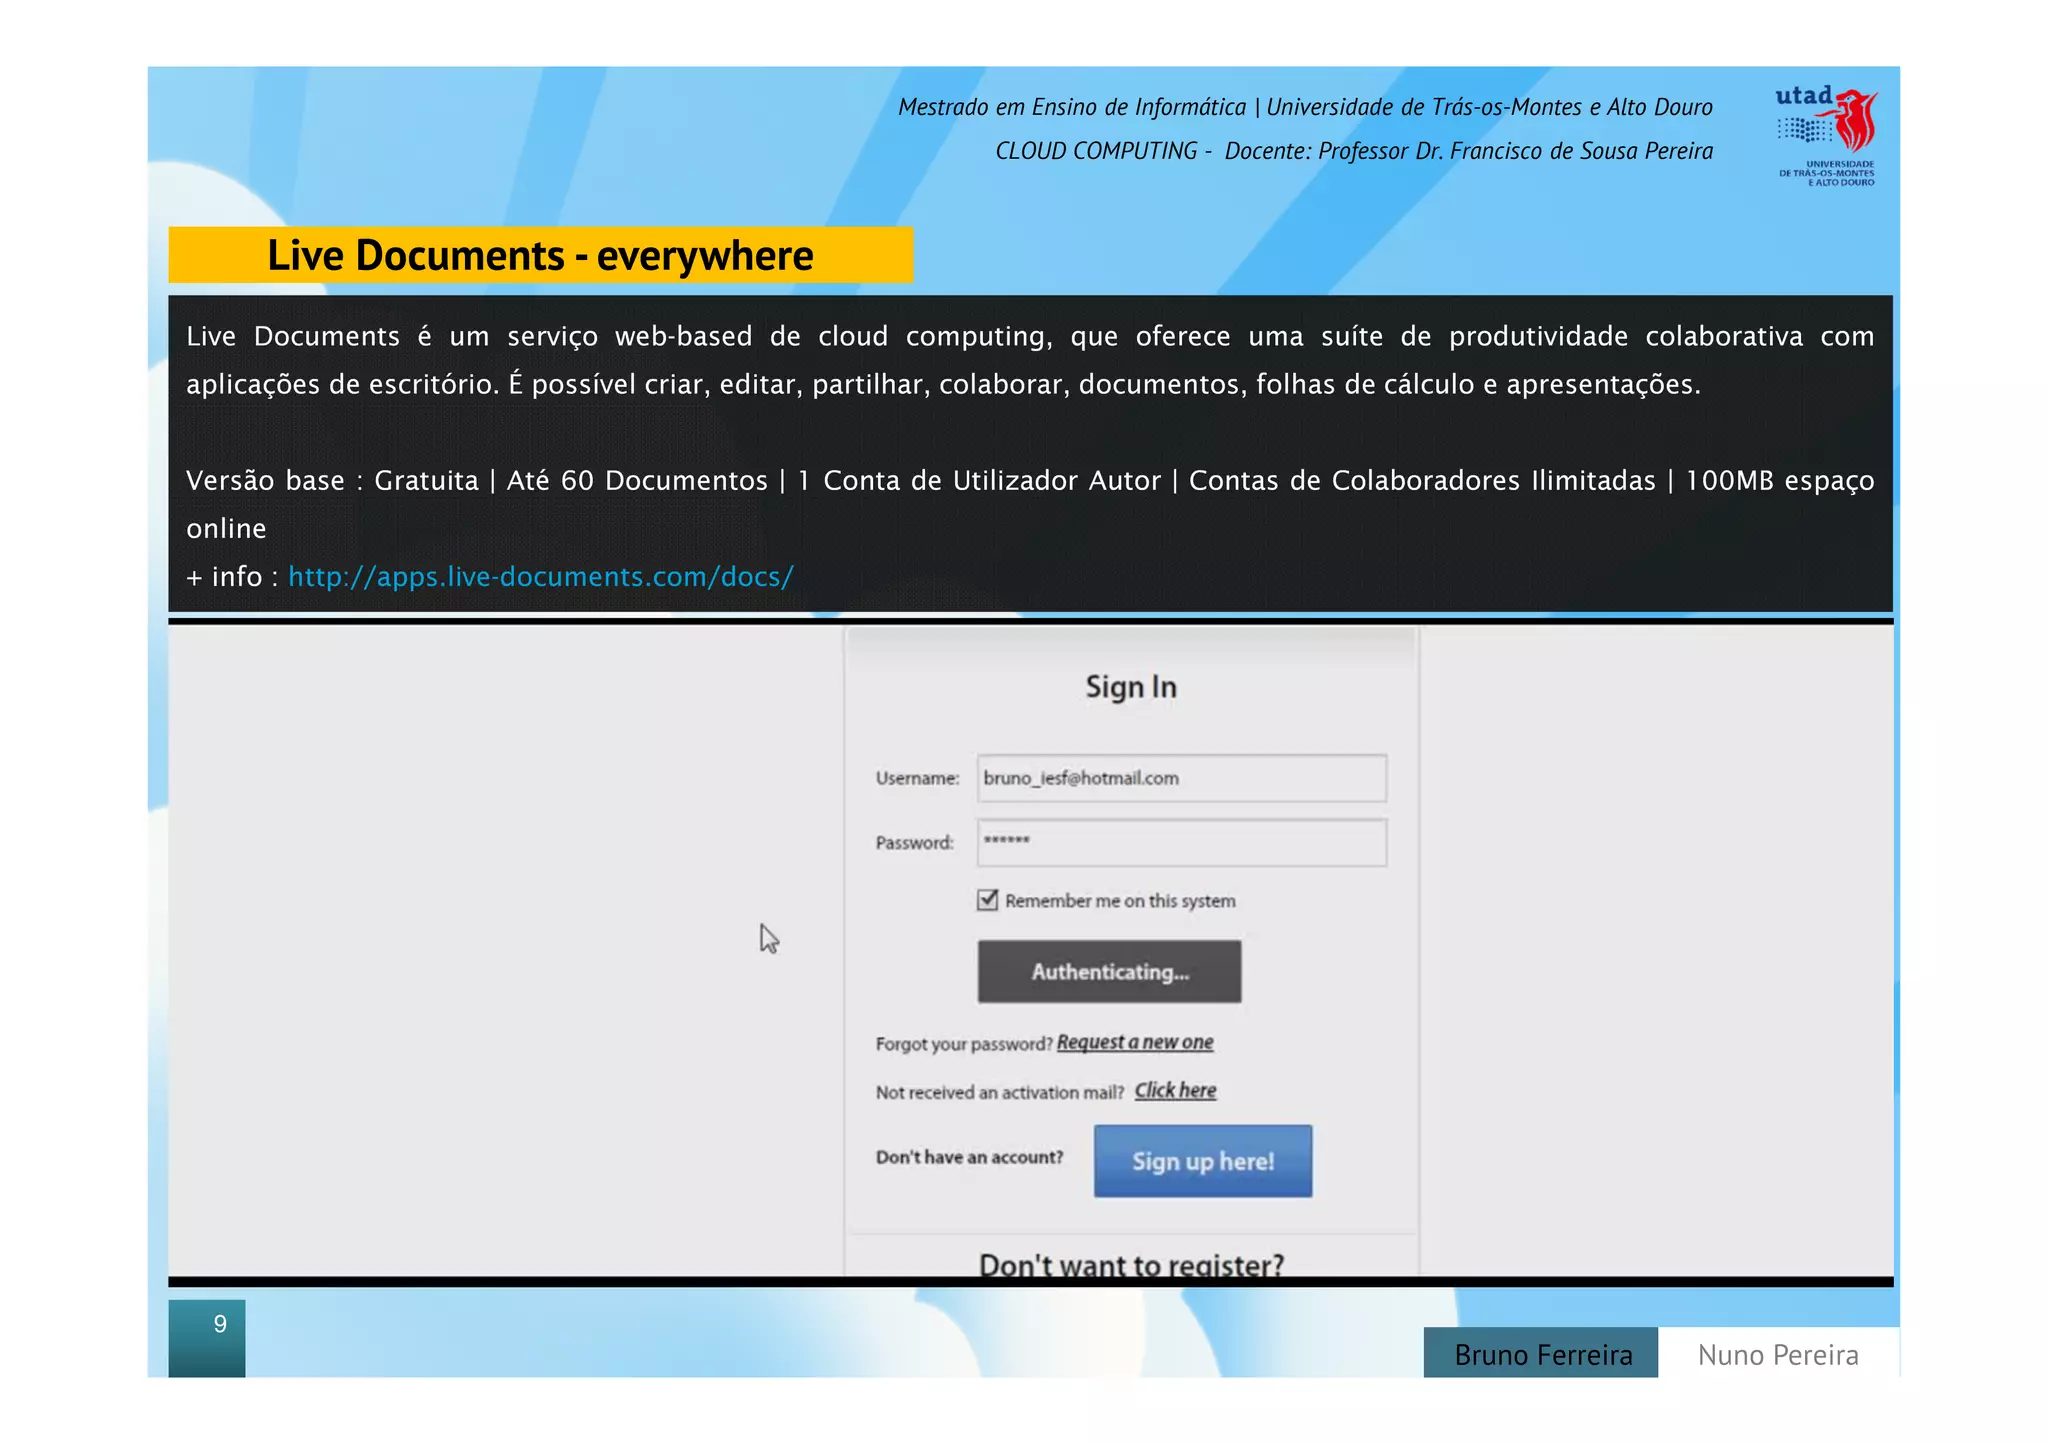Viewport: 2048px width, 1445px height.
Task: Click the CLOUD COMPUTING docente header line
Action: (x=1353, y=151)
